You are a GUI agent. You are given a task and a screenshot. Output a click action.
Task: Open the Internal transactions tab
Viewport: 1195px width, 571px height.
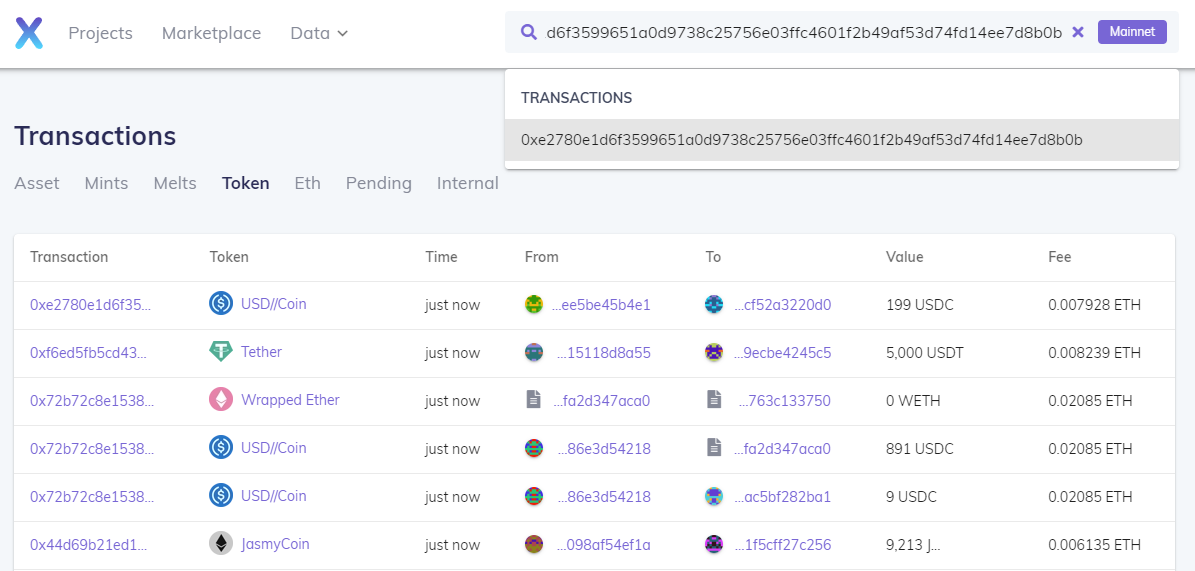(x=467, y=183)
